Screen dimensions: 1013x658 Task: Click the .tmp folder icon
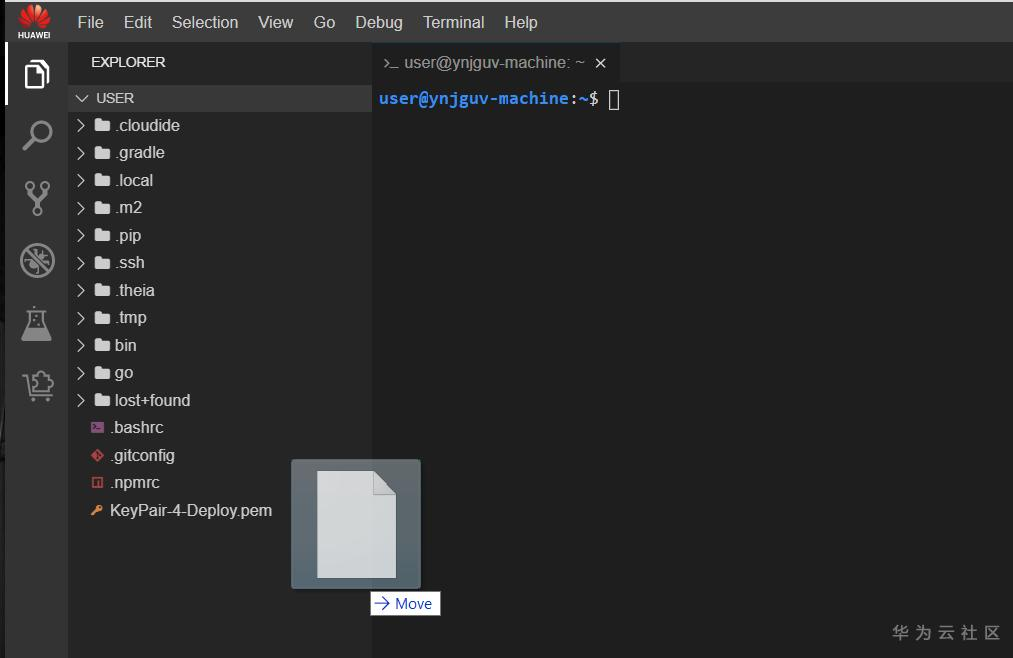pos(102,318)
